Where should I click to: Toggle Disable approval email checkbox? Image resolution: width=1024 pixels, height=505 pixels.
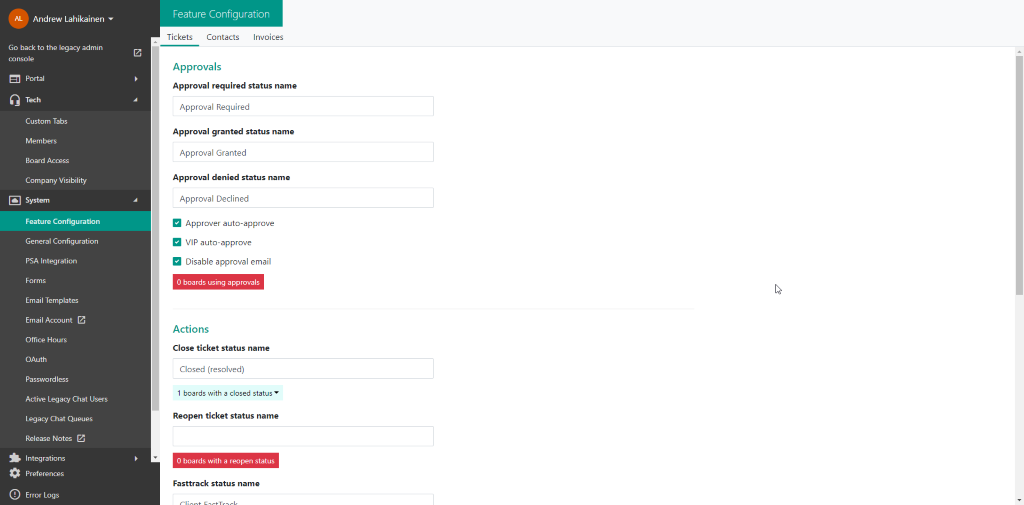177,262
